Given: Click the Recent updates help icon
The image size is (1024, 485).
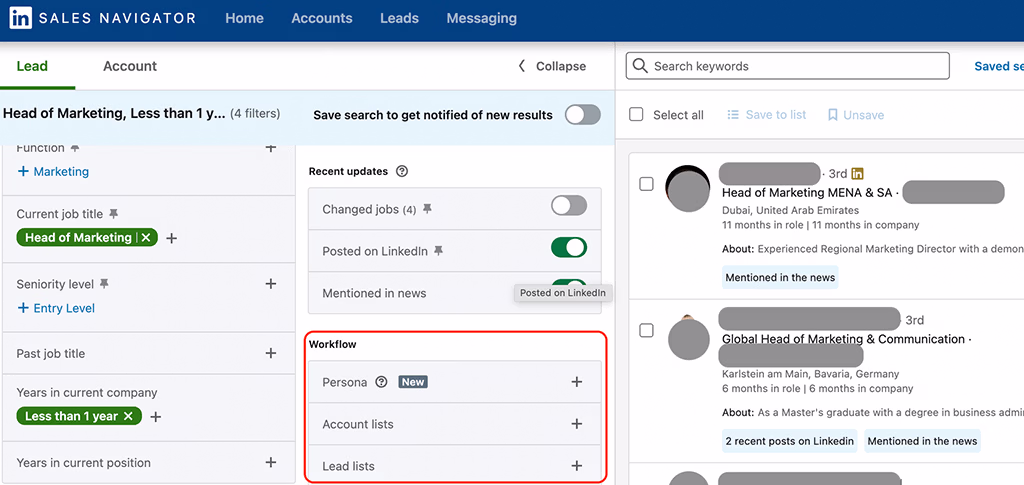Looking at the screenshot, I should click(x=402, y=172).
